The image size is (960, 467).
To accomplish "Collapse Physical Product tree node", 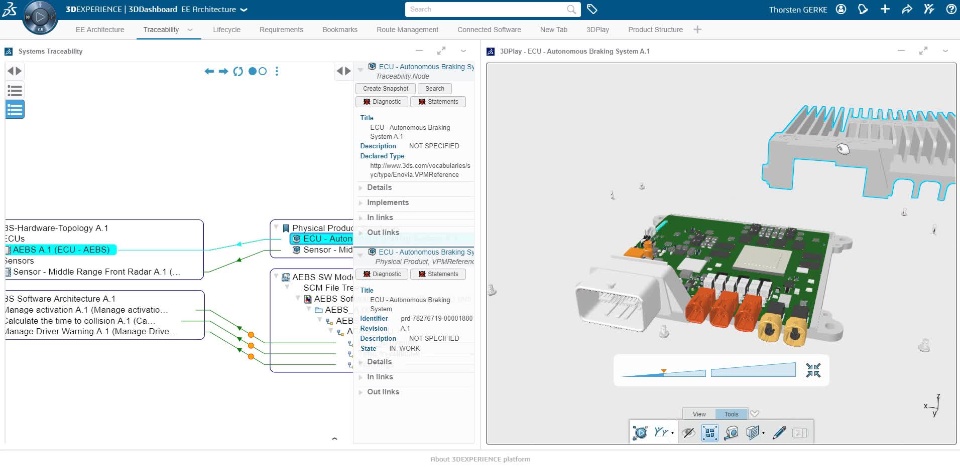I will (276, 228).
